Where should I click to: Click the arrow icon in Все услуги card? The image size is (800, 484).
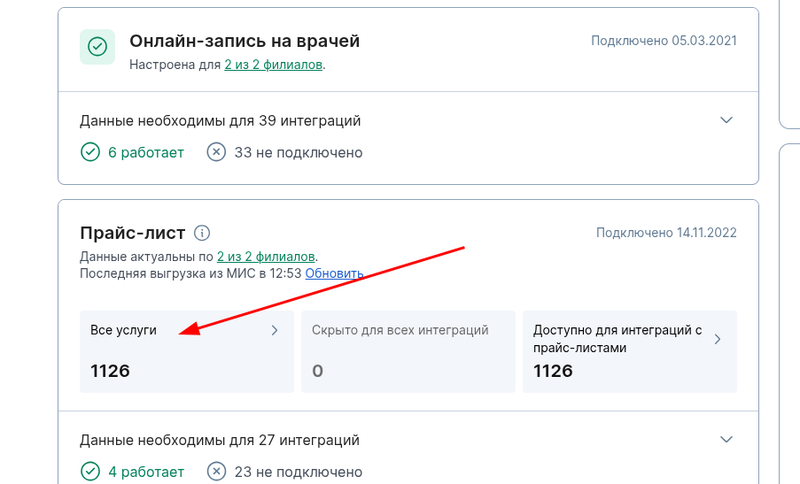coord(274,330)
